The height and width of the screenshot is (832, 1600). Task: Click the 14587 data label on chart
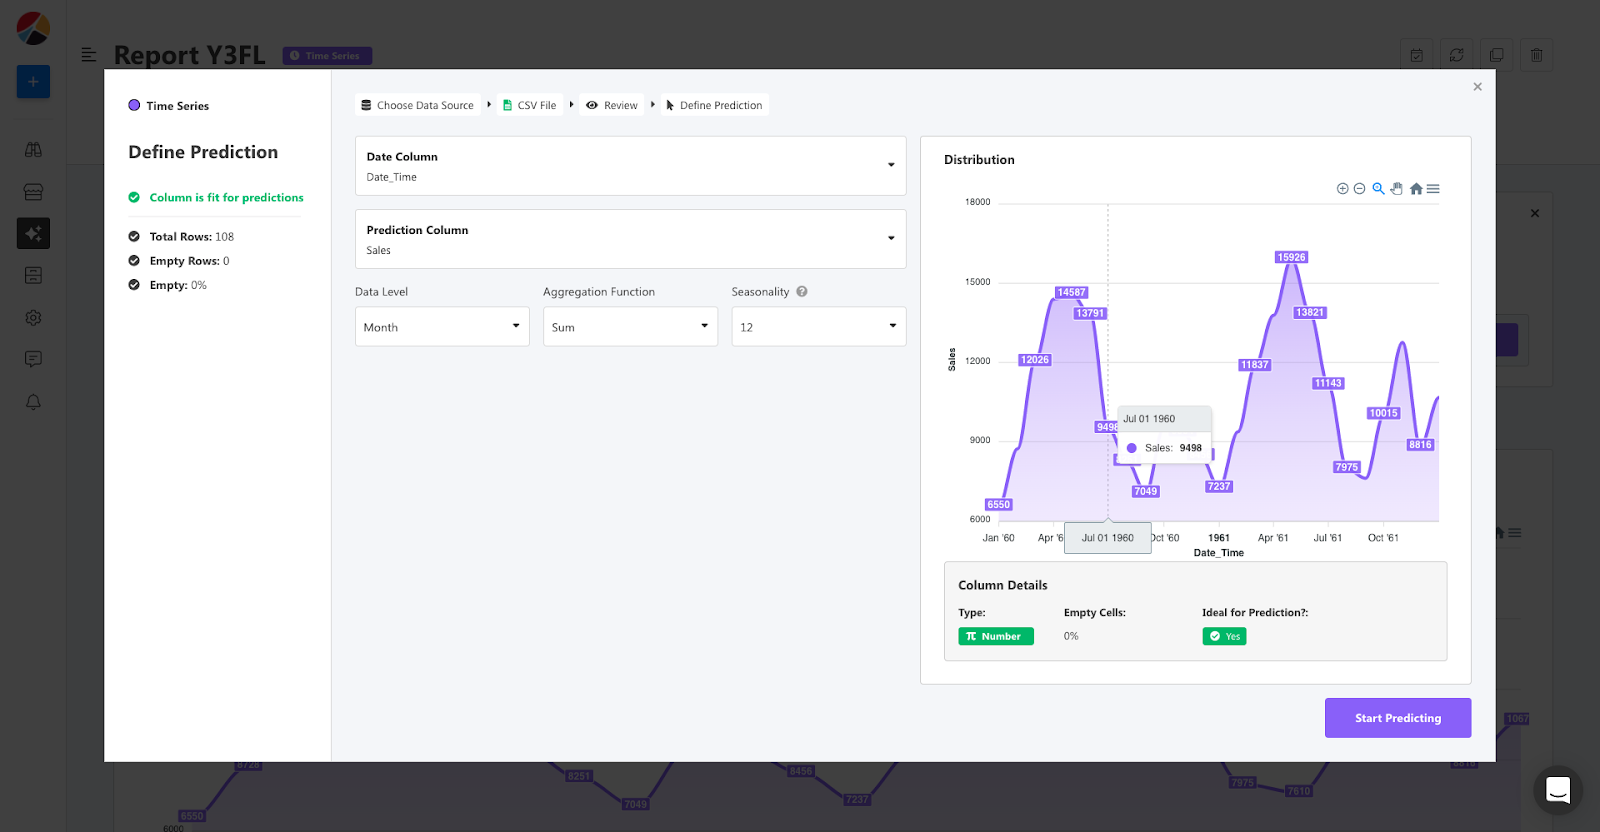[x=1071, y=293]
